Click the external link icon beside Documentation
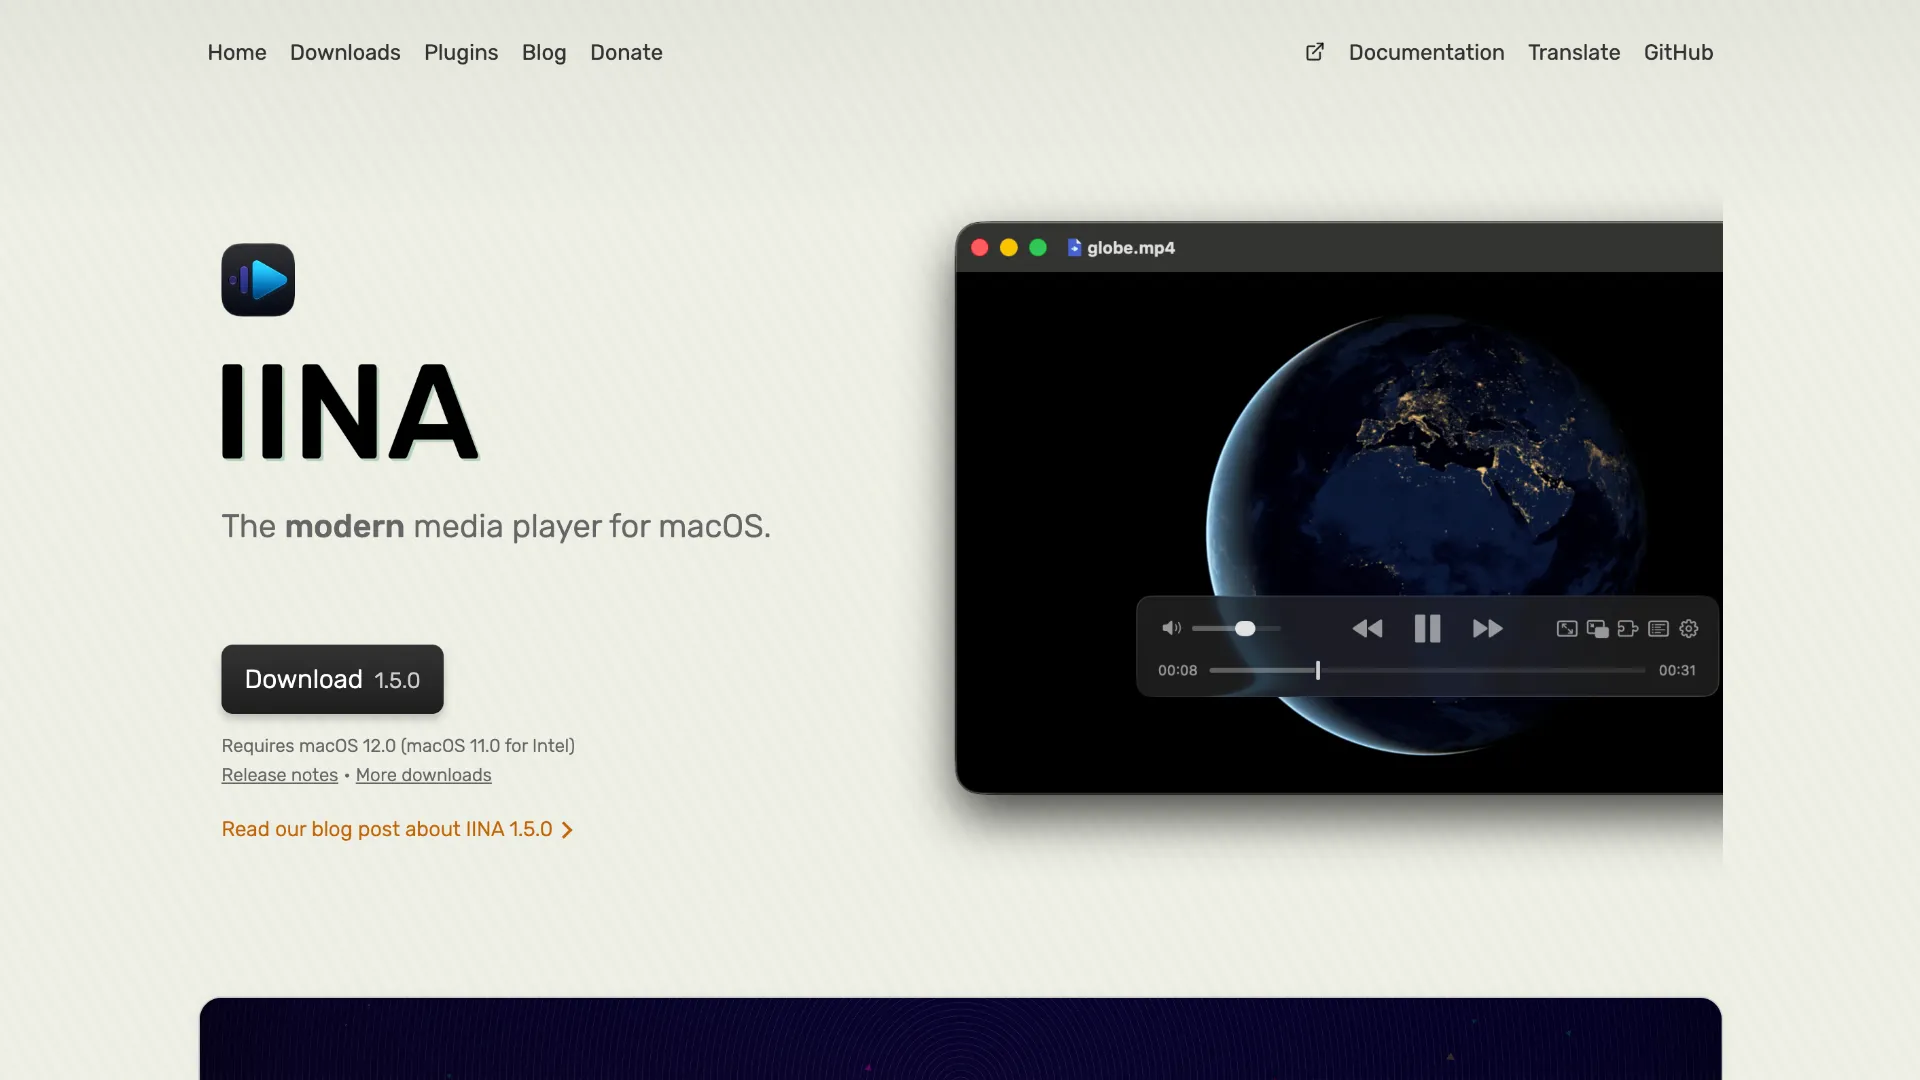Screen dimensions: 1920x1080 pyautogui.click(x=1315, y=52)
